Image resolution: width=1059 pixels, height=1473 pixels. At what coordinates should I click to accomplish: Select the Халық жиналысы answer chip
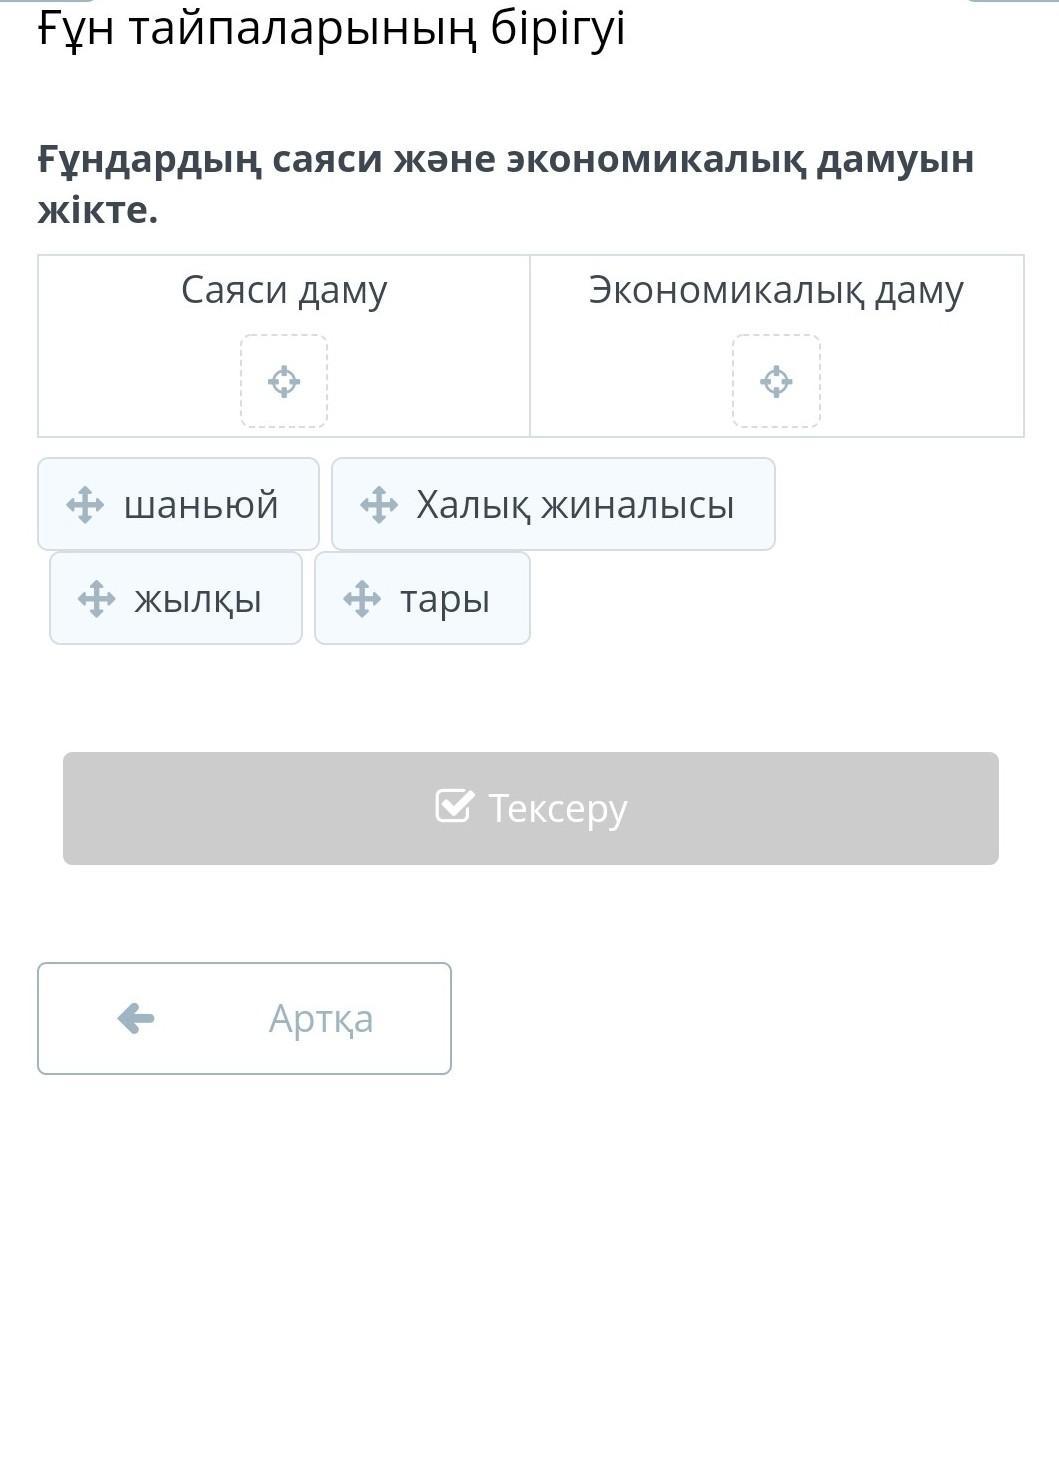click(x=553, y=504)
